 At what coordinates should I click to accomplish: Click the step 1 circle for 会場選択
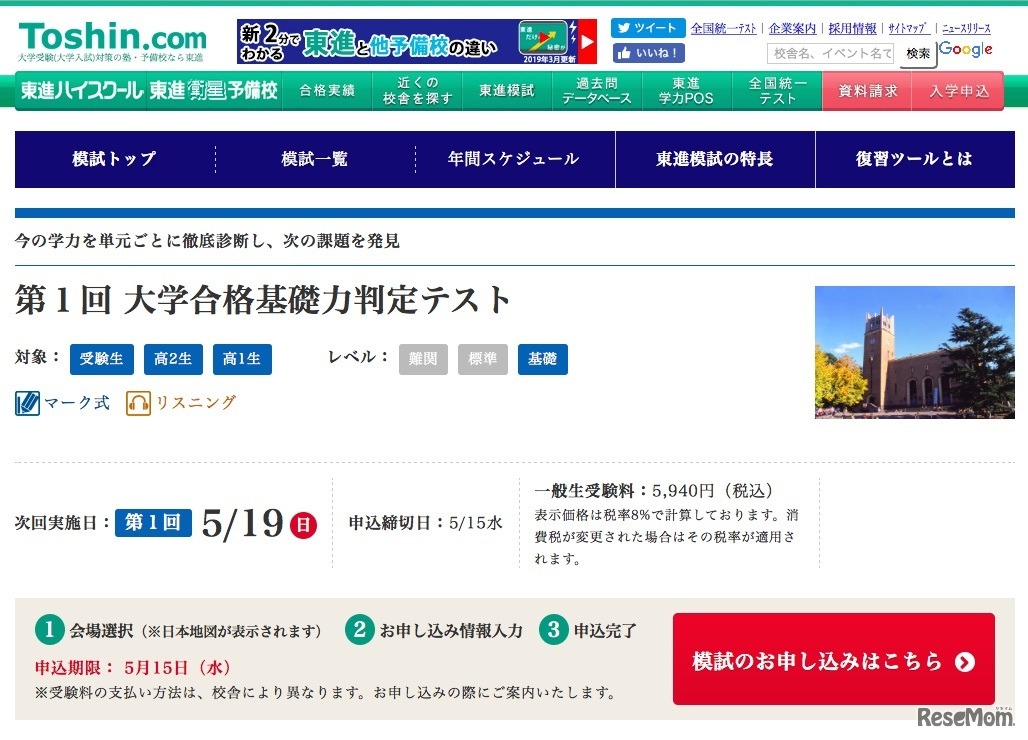tap(48, 629)
